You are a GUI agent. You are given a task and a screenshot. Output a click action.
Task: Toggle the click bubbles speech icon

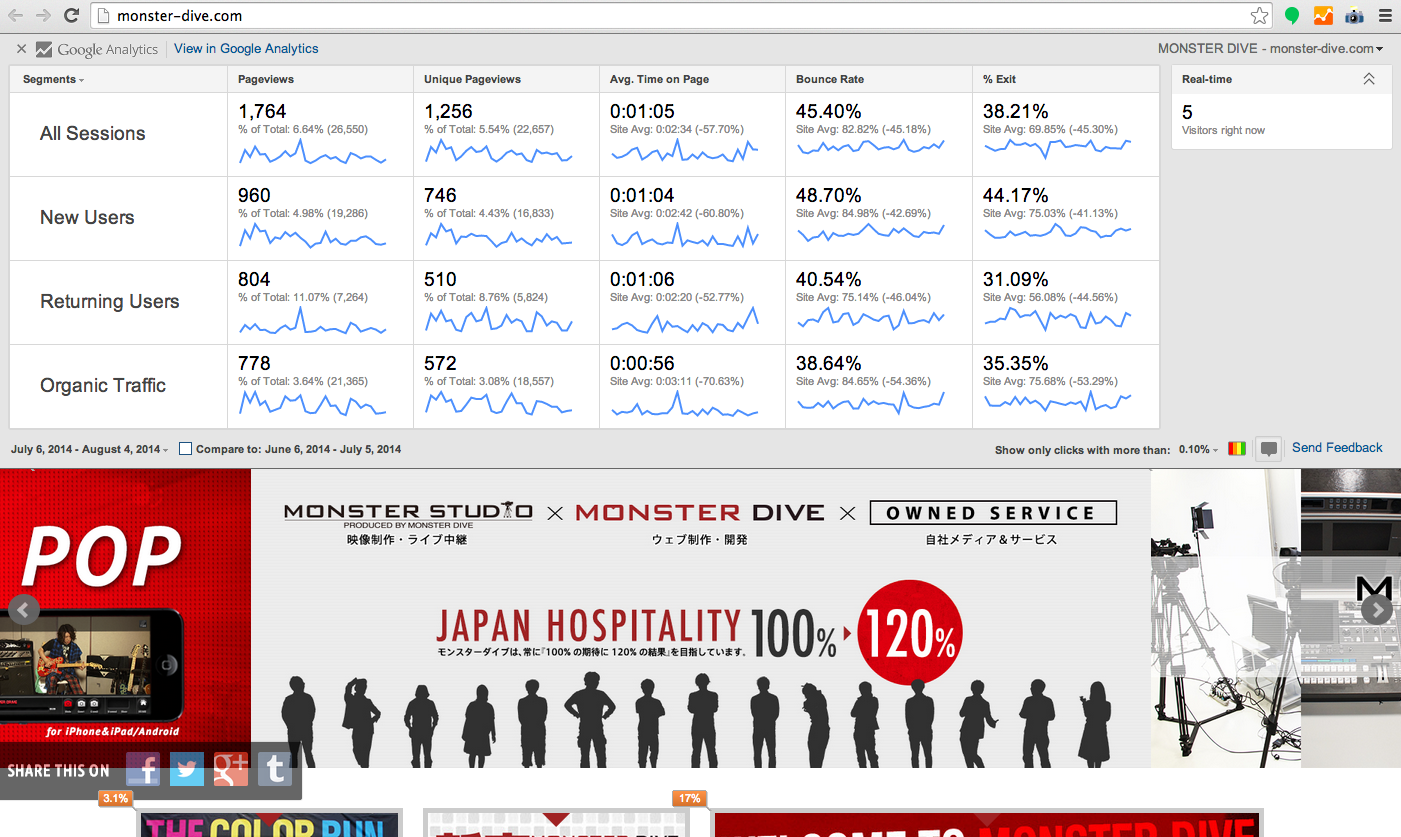(x=1268, y=449)
